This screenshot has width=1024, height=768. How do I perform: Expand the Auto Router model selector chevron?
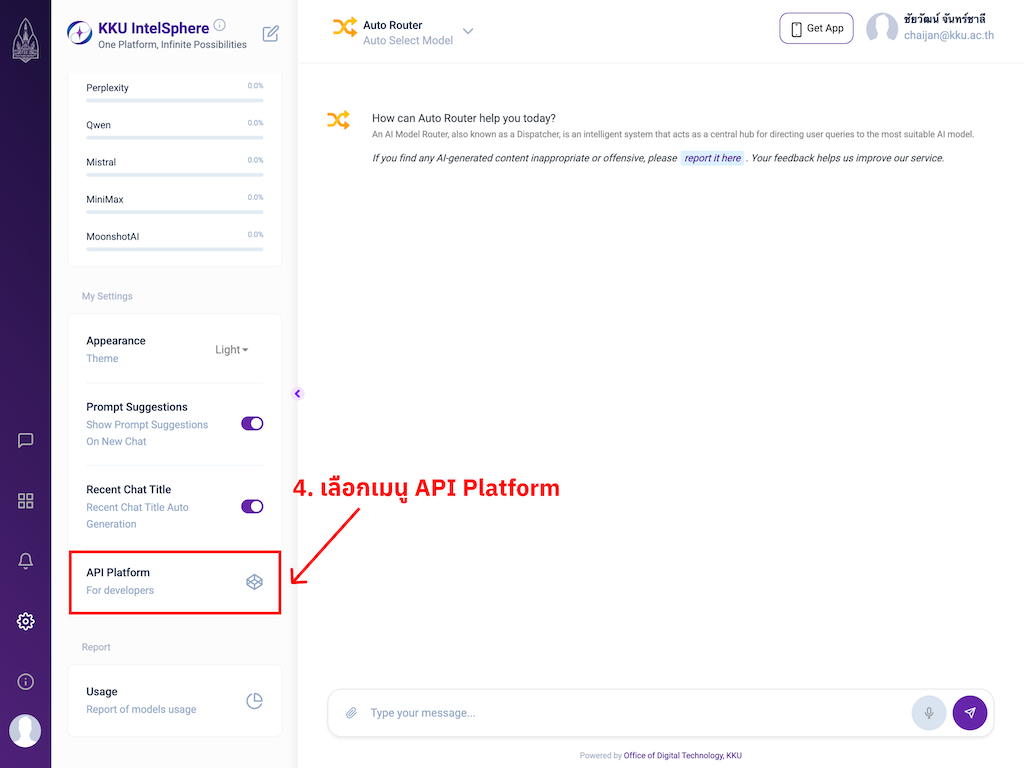pos(468,31)
